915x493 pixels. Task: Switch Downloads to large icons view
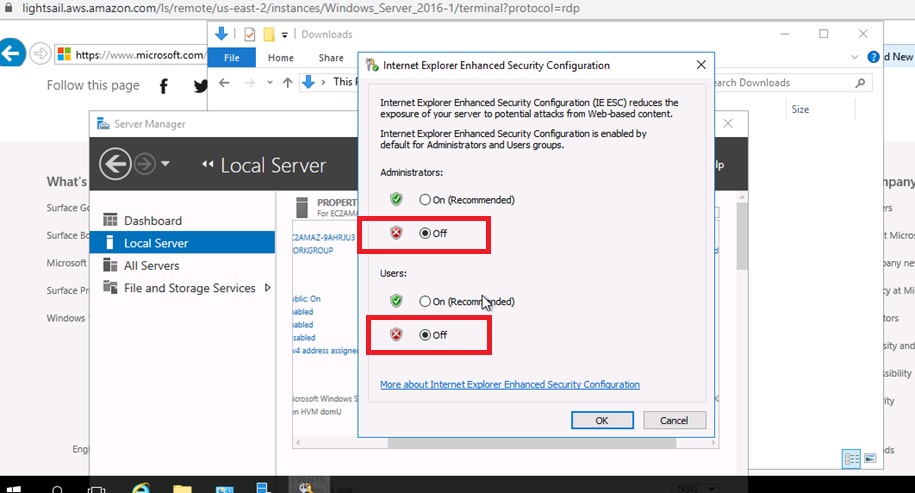(869, 459)
